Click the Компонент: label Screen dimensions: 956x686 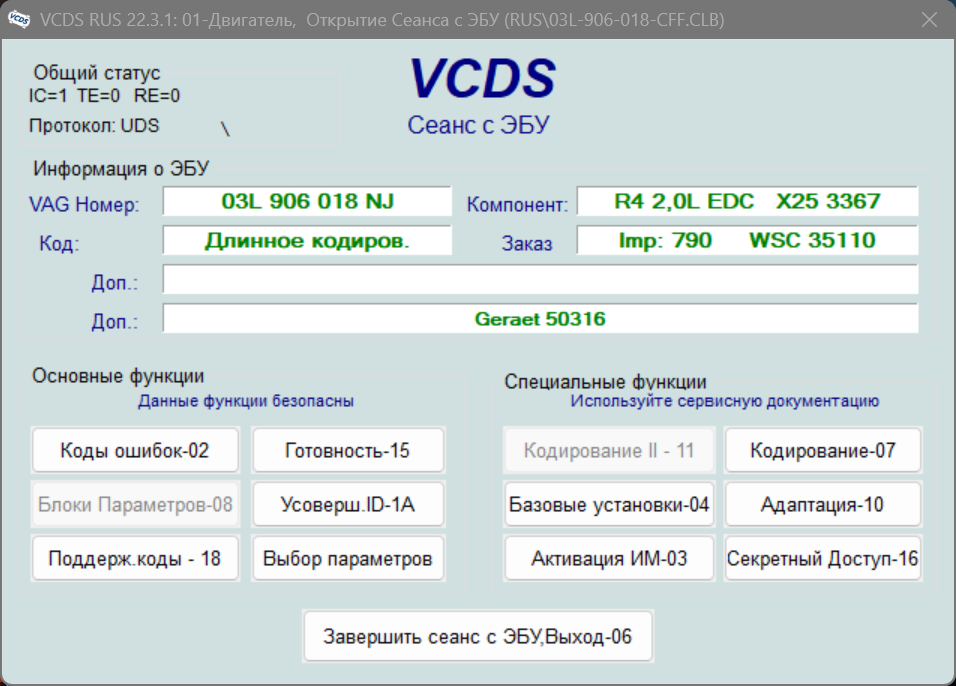tap(517, 204)
